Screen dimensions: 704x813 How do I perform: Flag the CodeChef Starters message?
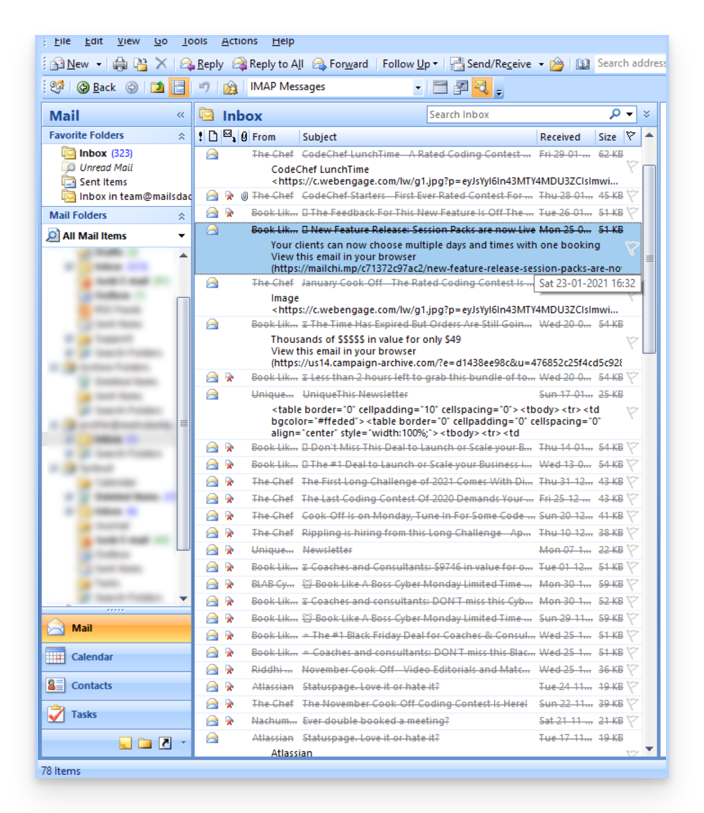632,196
